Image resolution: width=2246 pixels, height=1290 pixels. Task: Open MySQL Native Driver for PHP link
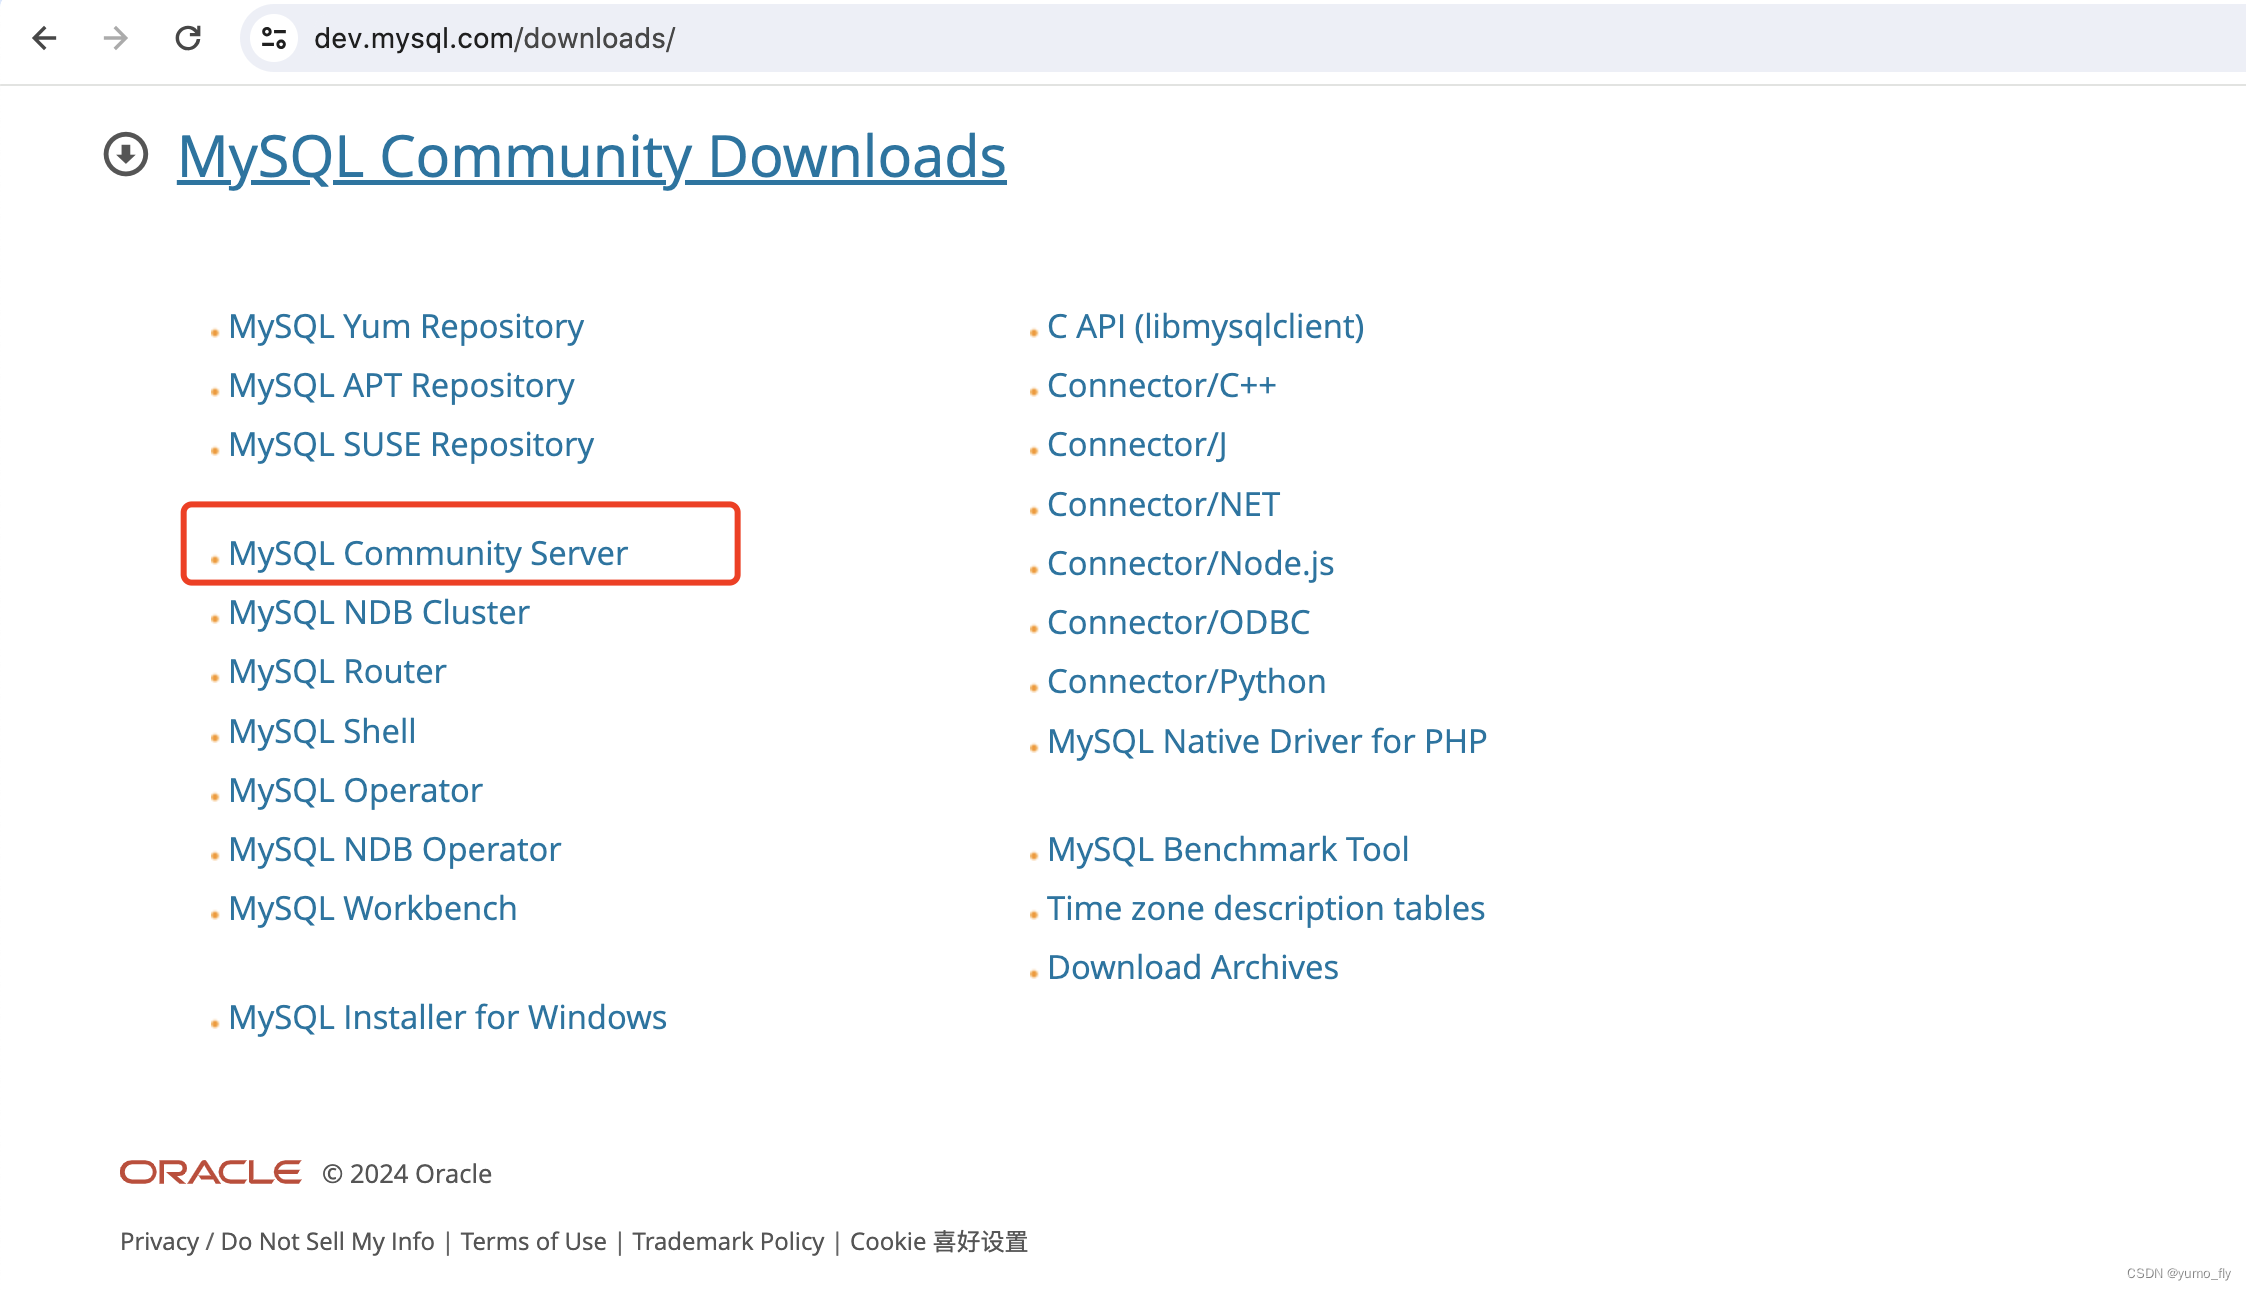[x=1267, y=741]
